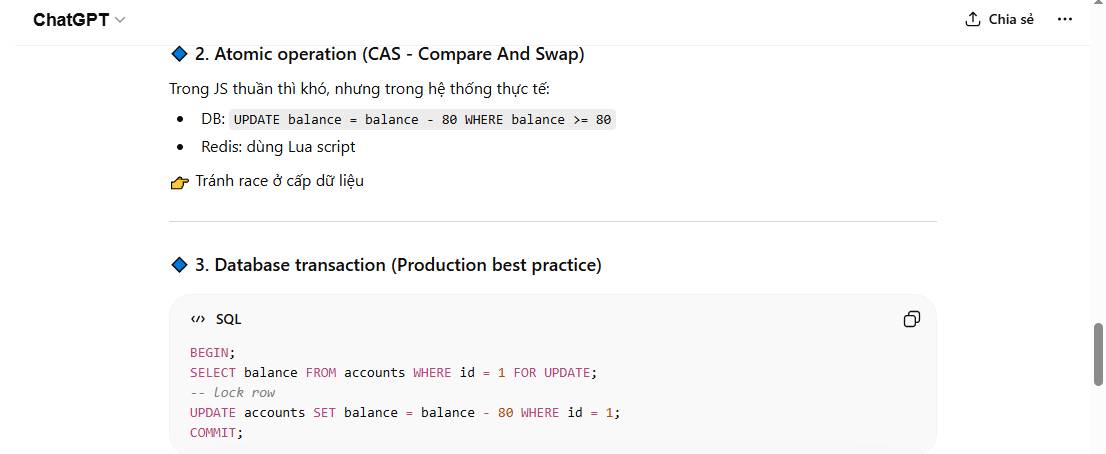Click the COMMIT; line in the SQL block
Screen dimensions: 1106x454
tap(216, 432)
